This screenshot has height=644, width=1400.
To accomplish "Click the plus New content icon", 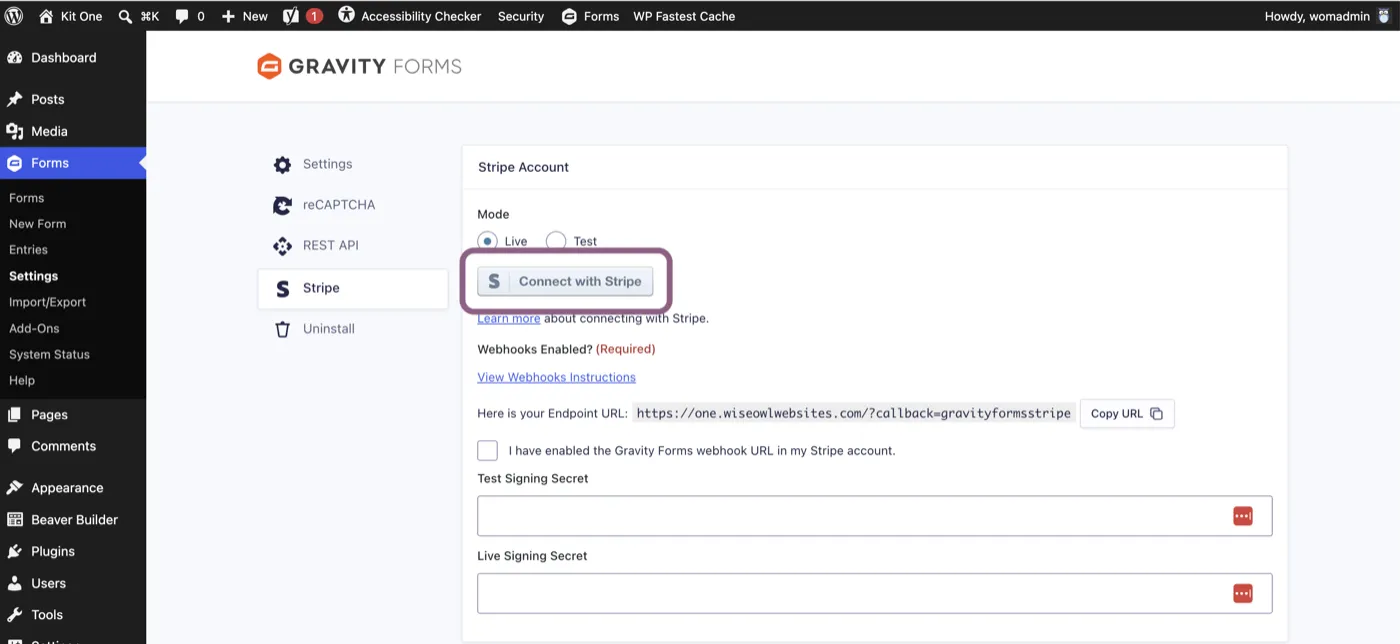I will [228, 16].
